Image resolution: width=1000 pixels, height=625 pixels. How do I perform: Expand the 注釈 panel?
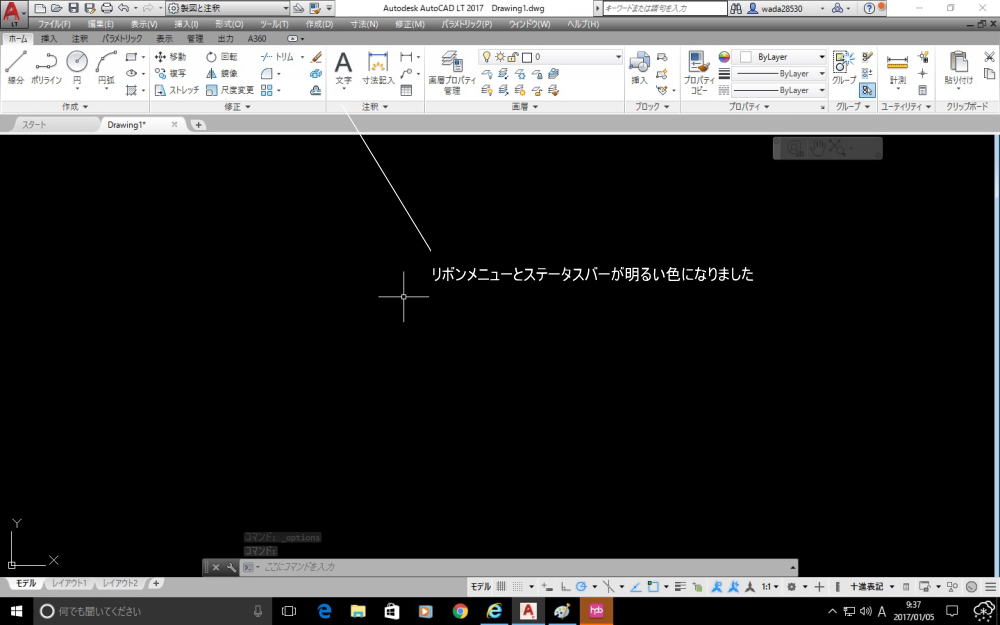(375, 107)
